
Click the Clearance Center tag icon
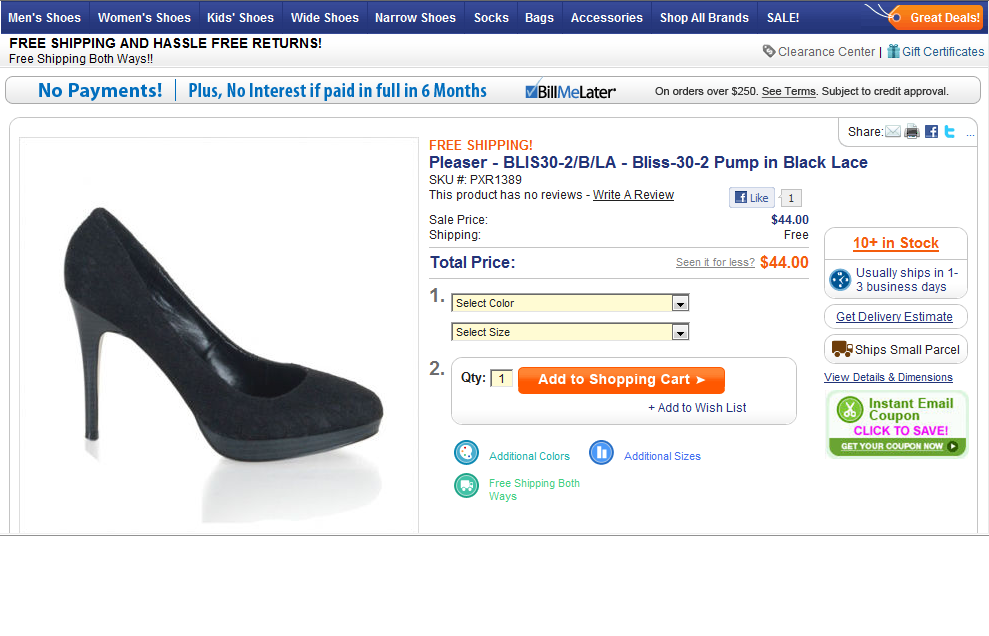[769, 51]
